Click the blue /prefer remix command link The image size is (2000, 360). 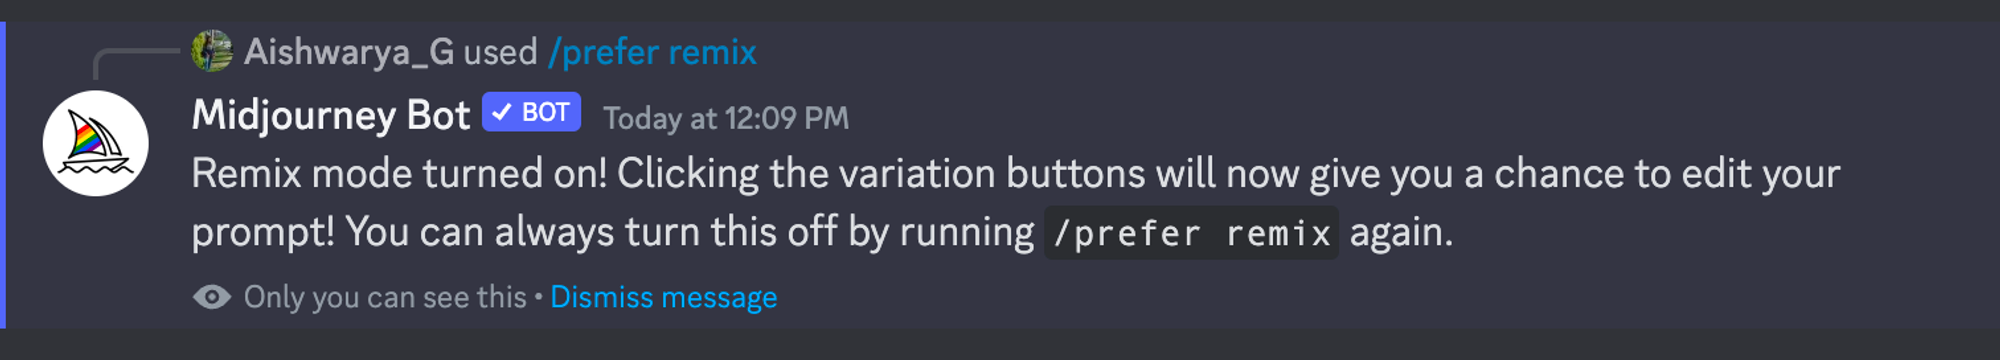[x=652, y=52]
